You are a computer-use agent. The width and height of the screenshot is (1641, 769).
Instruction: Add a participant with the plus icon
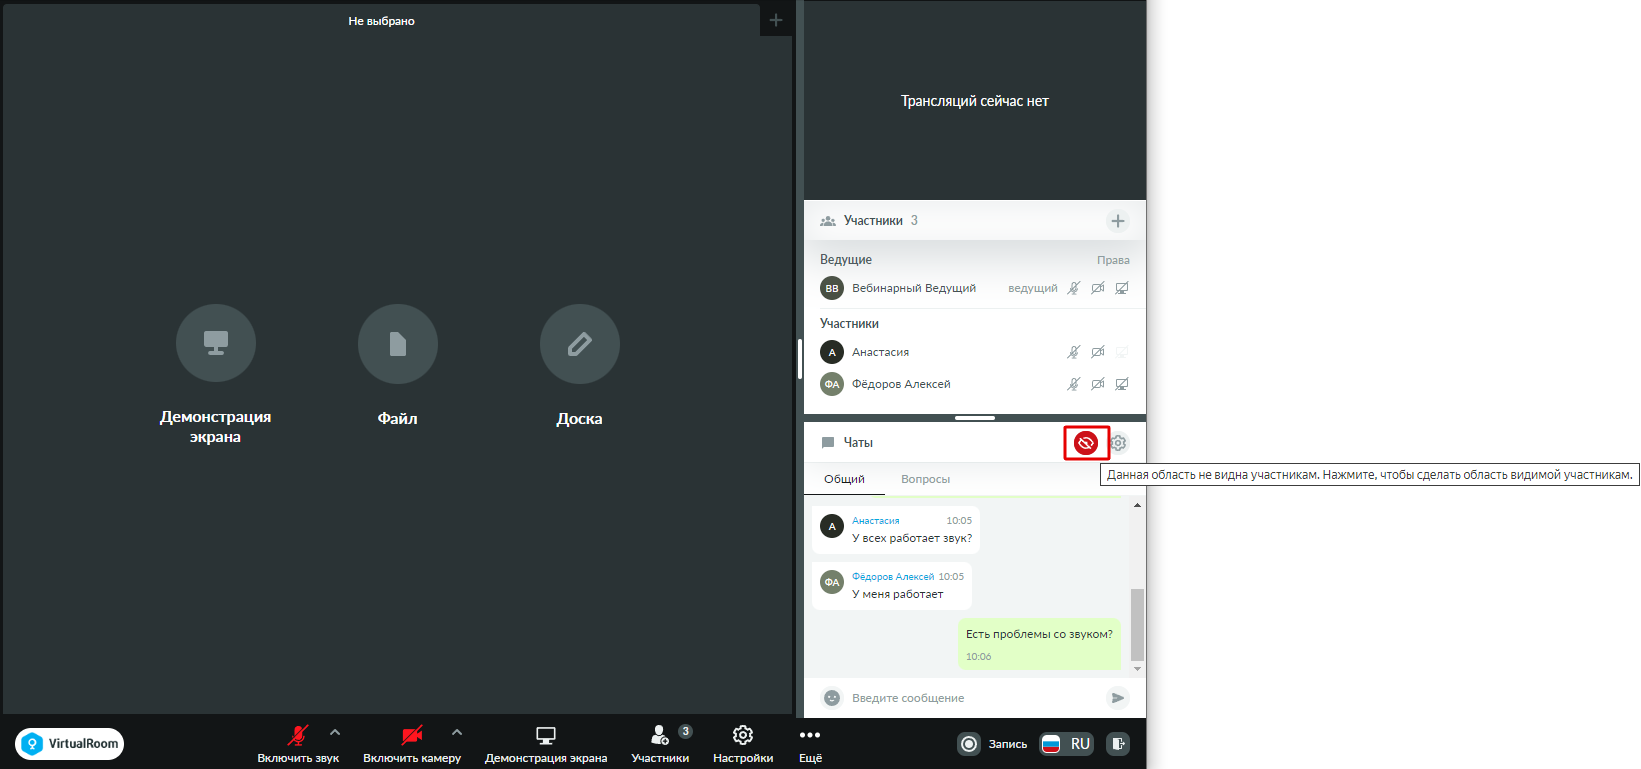[x=1118, y=221]
